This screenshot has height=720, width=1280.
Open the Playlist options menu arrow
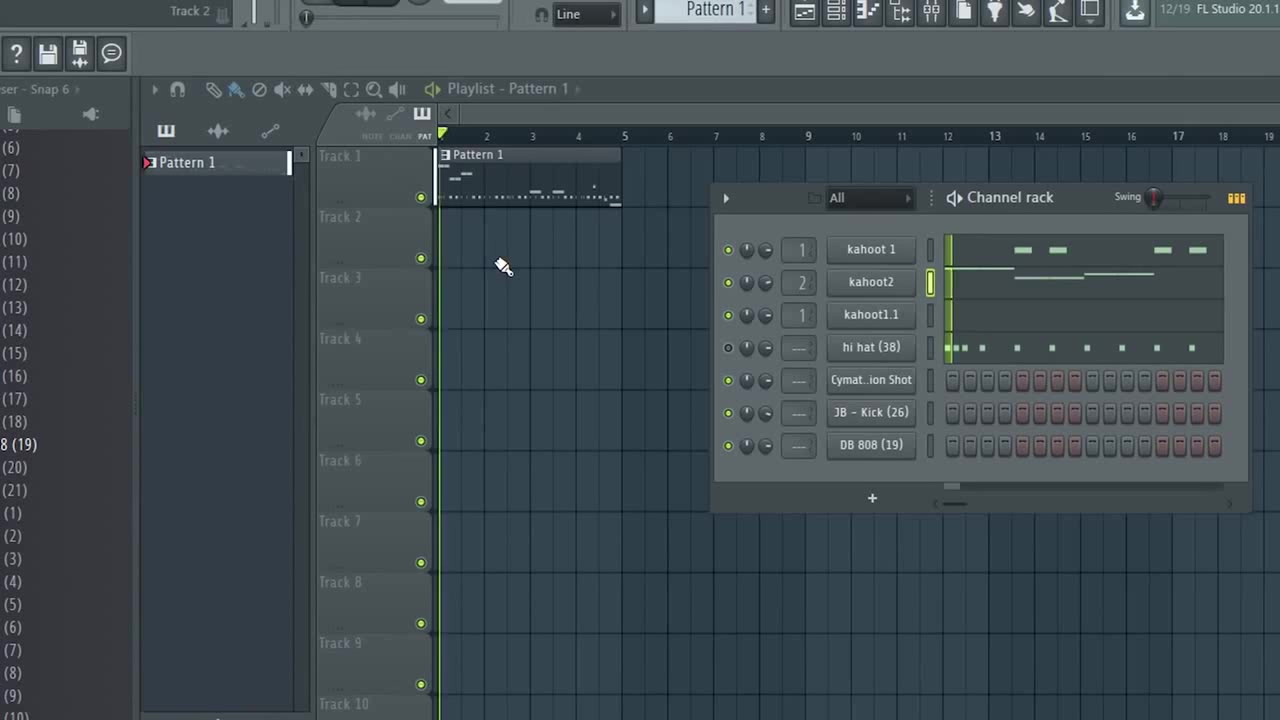click(155, 89)
